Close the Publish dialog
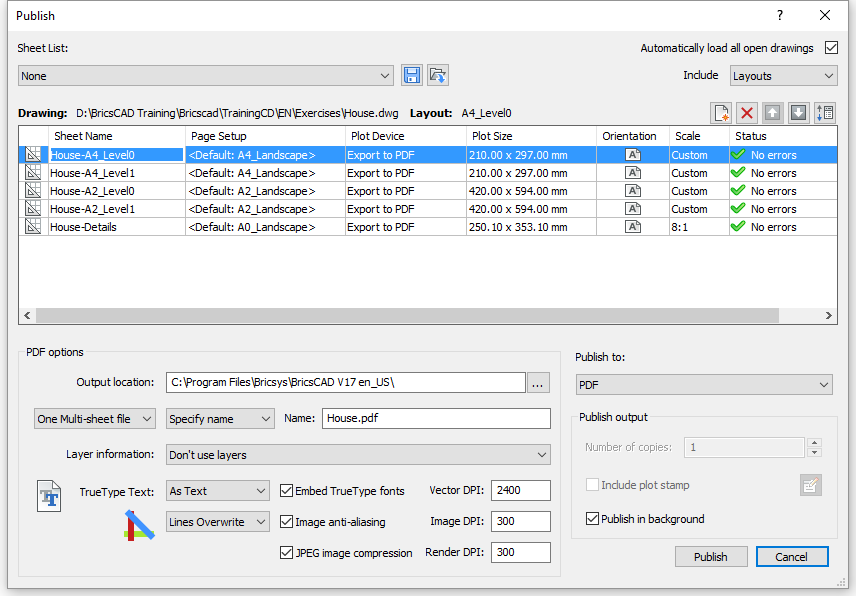Image resolution: width=856 pixels, height=596 pixels. [x=825, y=15]
